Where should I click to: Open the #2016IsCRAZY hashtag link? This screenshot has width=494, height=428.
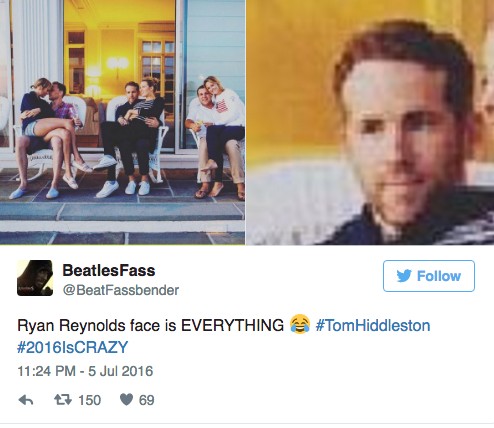pyautogui.click(x=73, y=347)
